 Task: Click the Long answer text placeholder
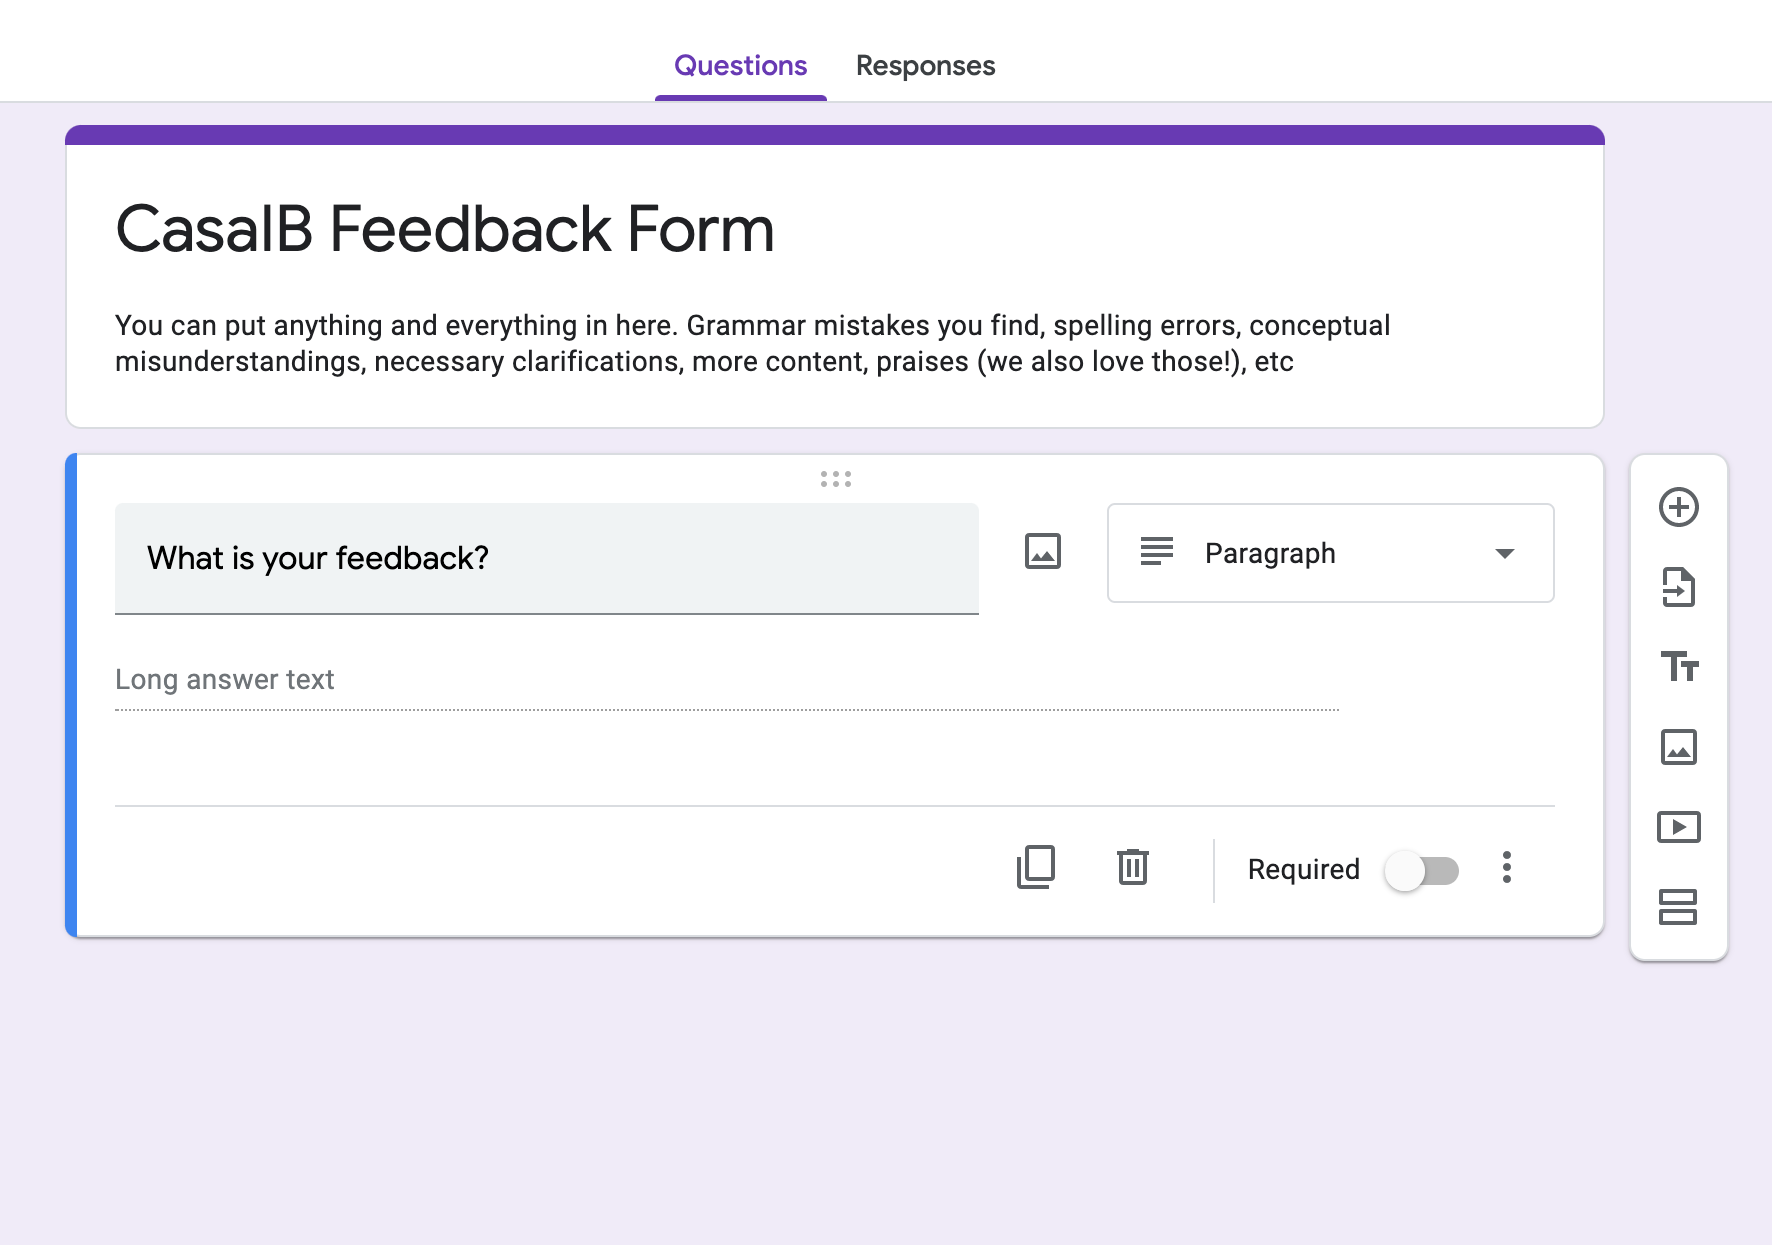(225, 680)
